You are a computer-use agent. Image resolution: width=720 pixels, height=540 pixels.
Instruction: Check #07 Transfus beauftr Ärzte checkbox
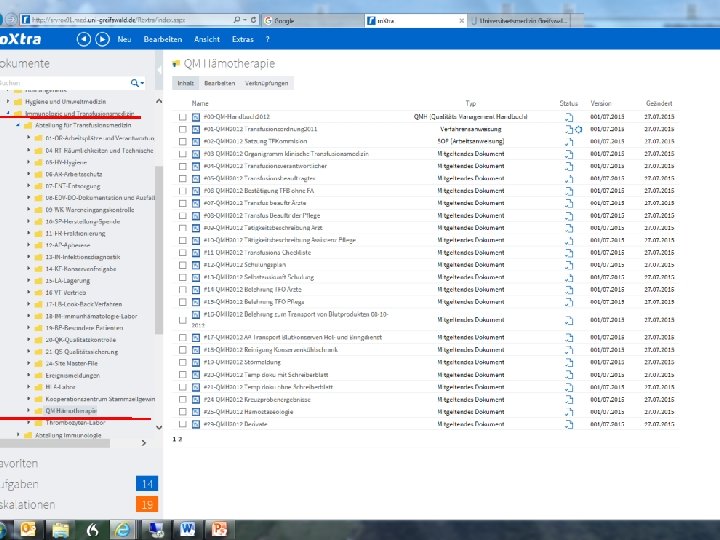(183, 203)
